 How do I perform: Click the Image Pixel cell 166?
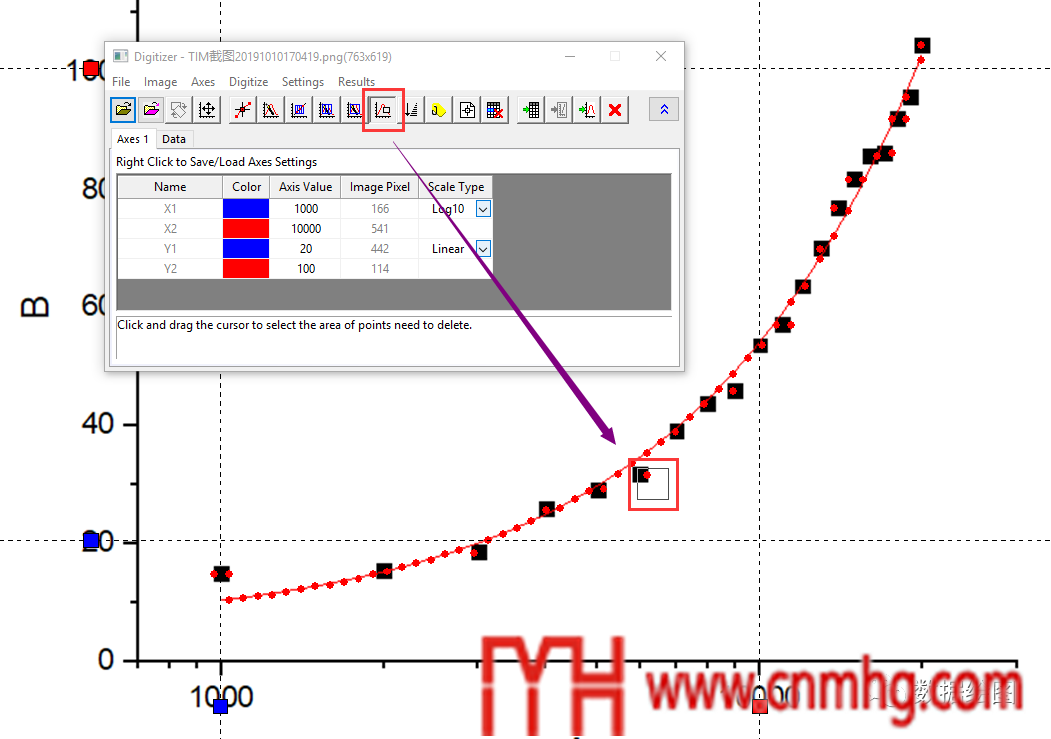click(x=380, y=209)
